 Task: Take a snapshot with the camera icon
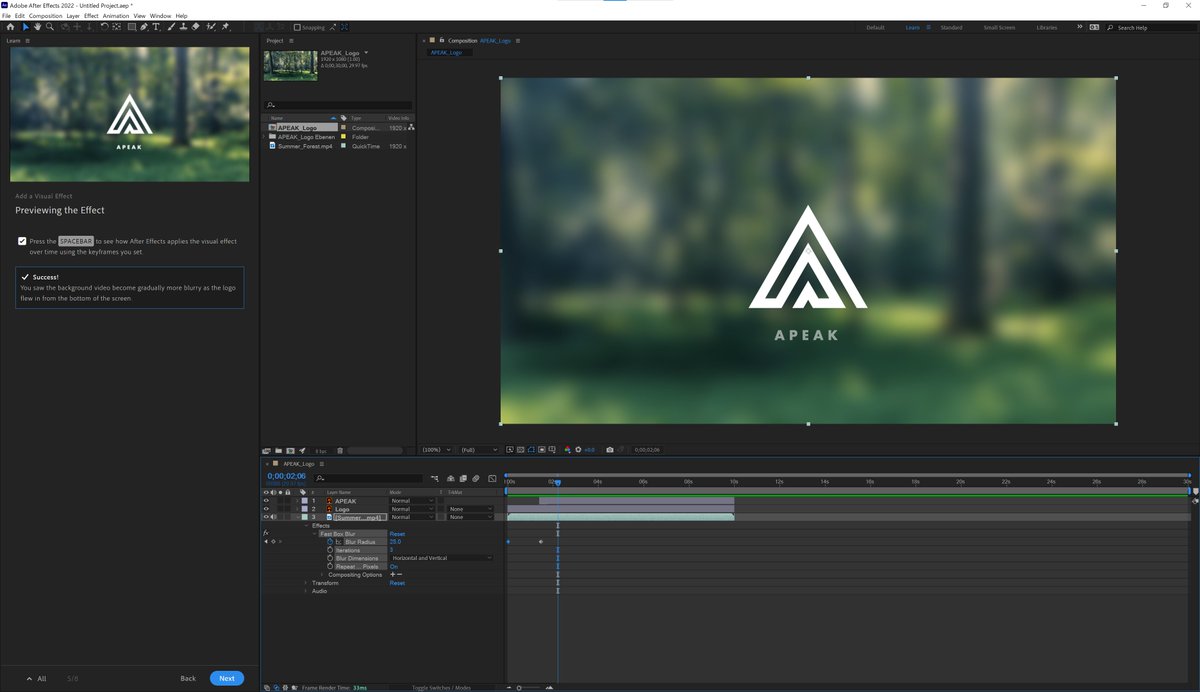609,450
